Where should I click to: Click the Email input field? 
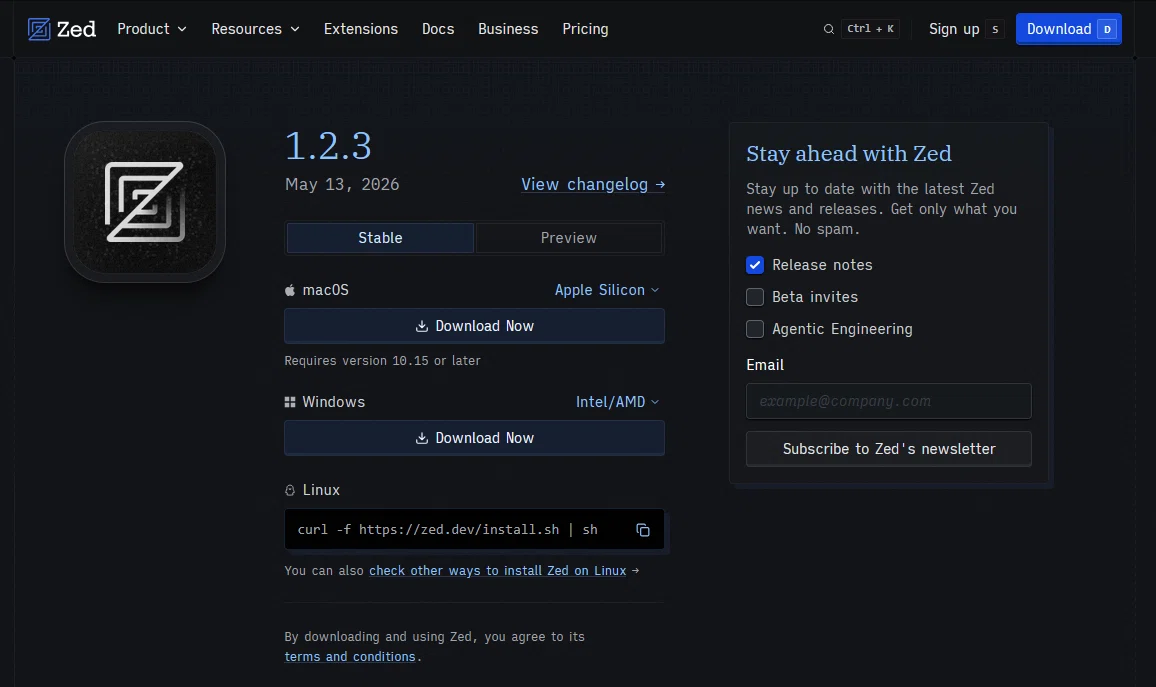(x=888, y=401)
